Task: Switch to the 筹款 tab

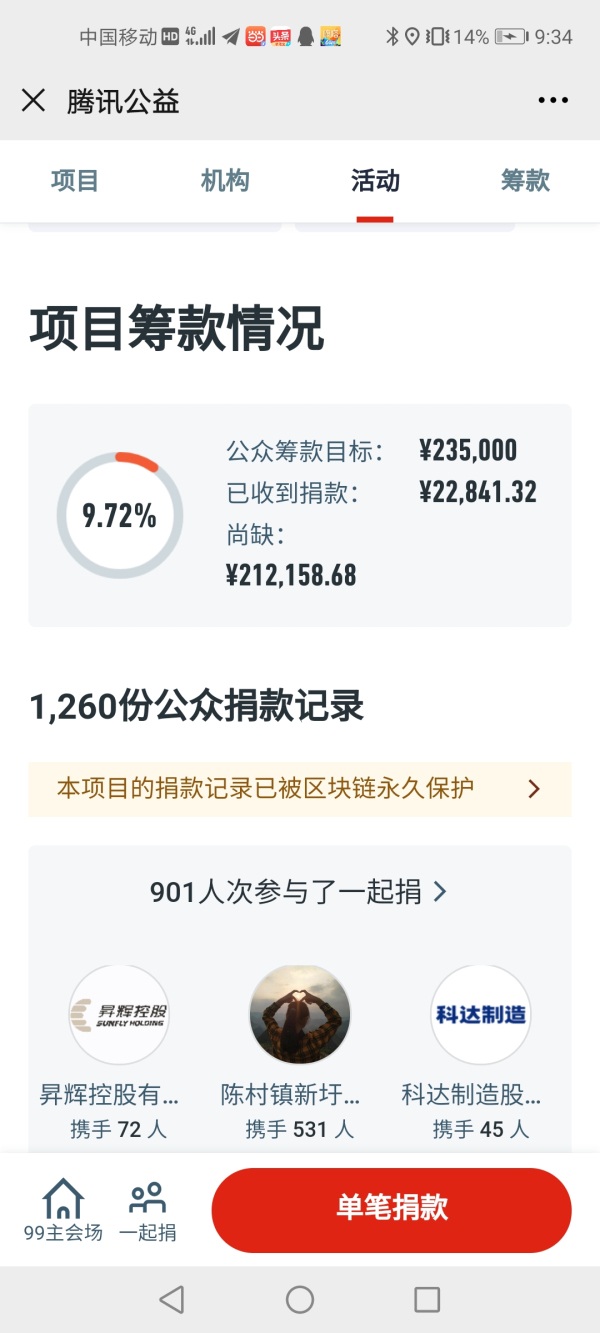Action: tap(525, 181)
